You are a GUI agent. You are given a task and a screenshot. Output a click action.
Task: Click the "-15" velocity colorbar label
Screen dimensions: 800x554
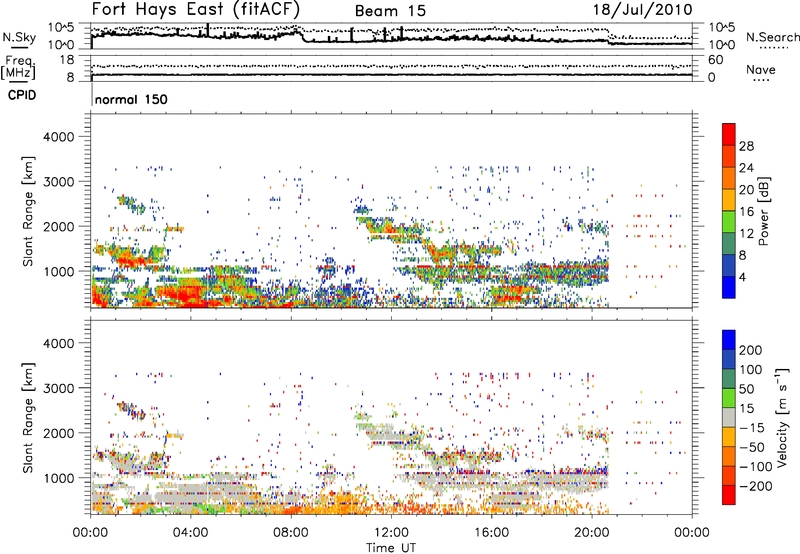750,428
